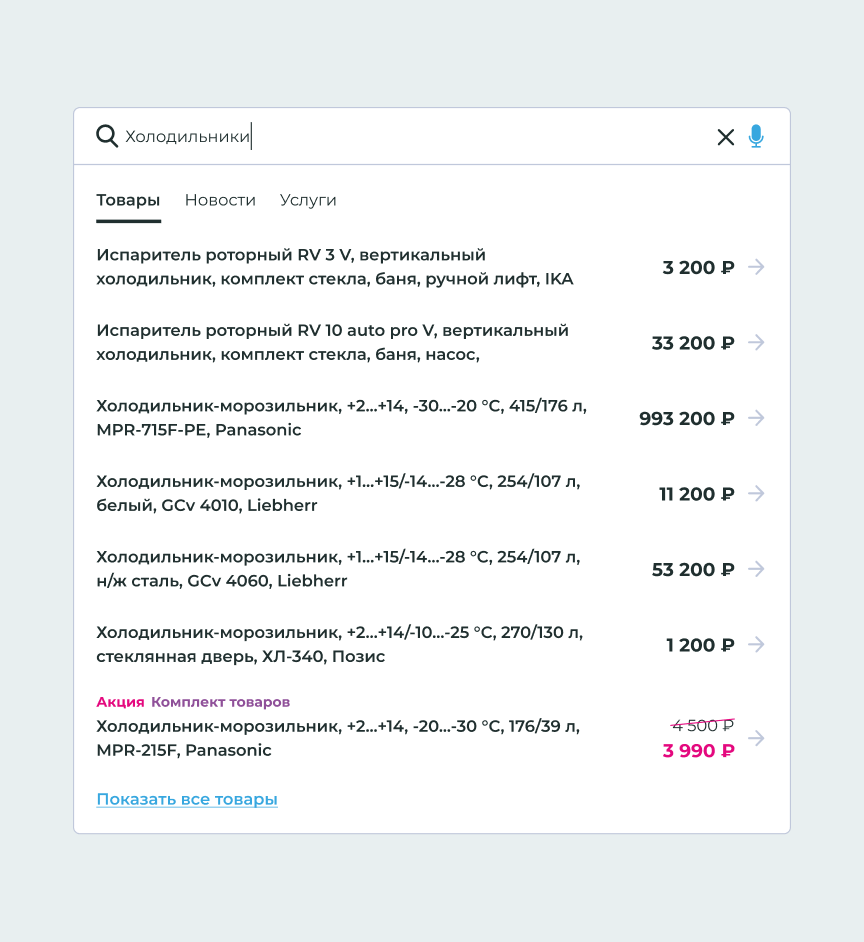The width and height of the screenshot is (864, 942).
Task: Open arrow for discounted 3 990 ₽ item
Action: point(756,738)
